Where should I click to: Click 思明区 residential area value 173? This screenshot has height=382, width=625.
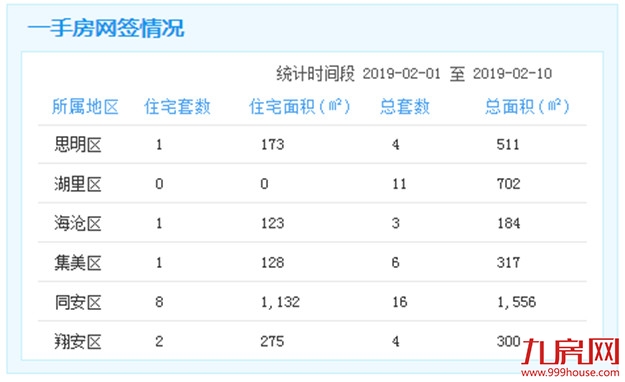273,144
